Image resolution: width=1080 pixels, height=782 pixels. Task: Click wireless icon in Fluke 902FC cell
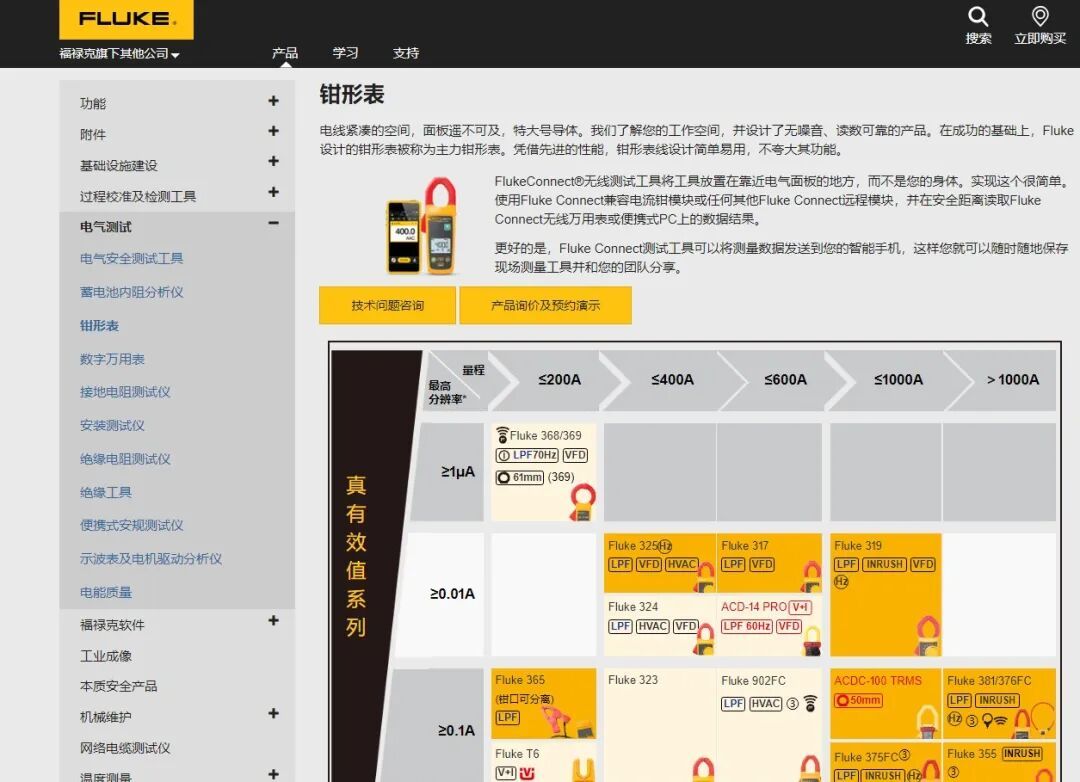click(811, 703)
